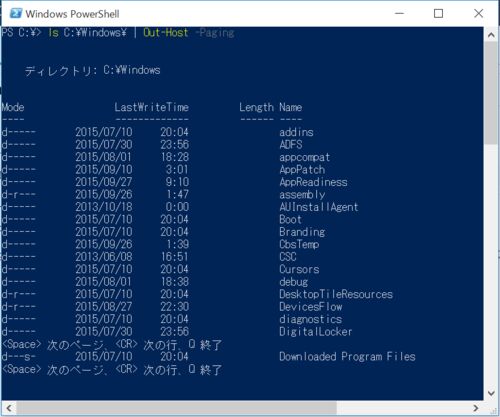The height and width of the screenshot is (417, 500).
Task: Click the debug directory name
Action: [294, 282]
